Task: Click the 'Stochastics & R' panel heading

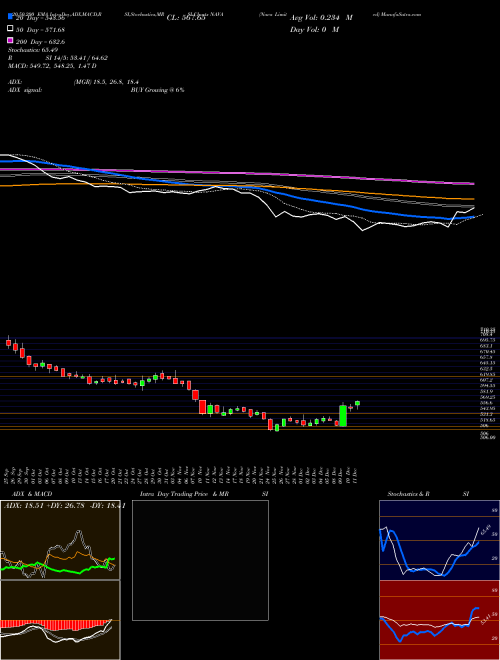Action: pos(408,494)
